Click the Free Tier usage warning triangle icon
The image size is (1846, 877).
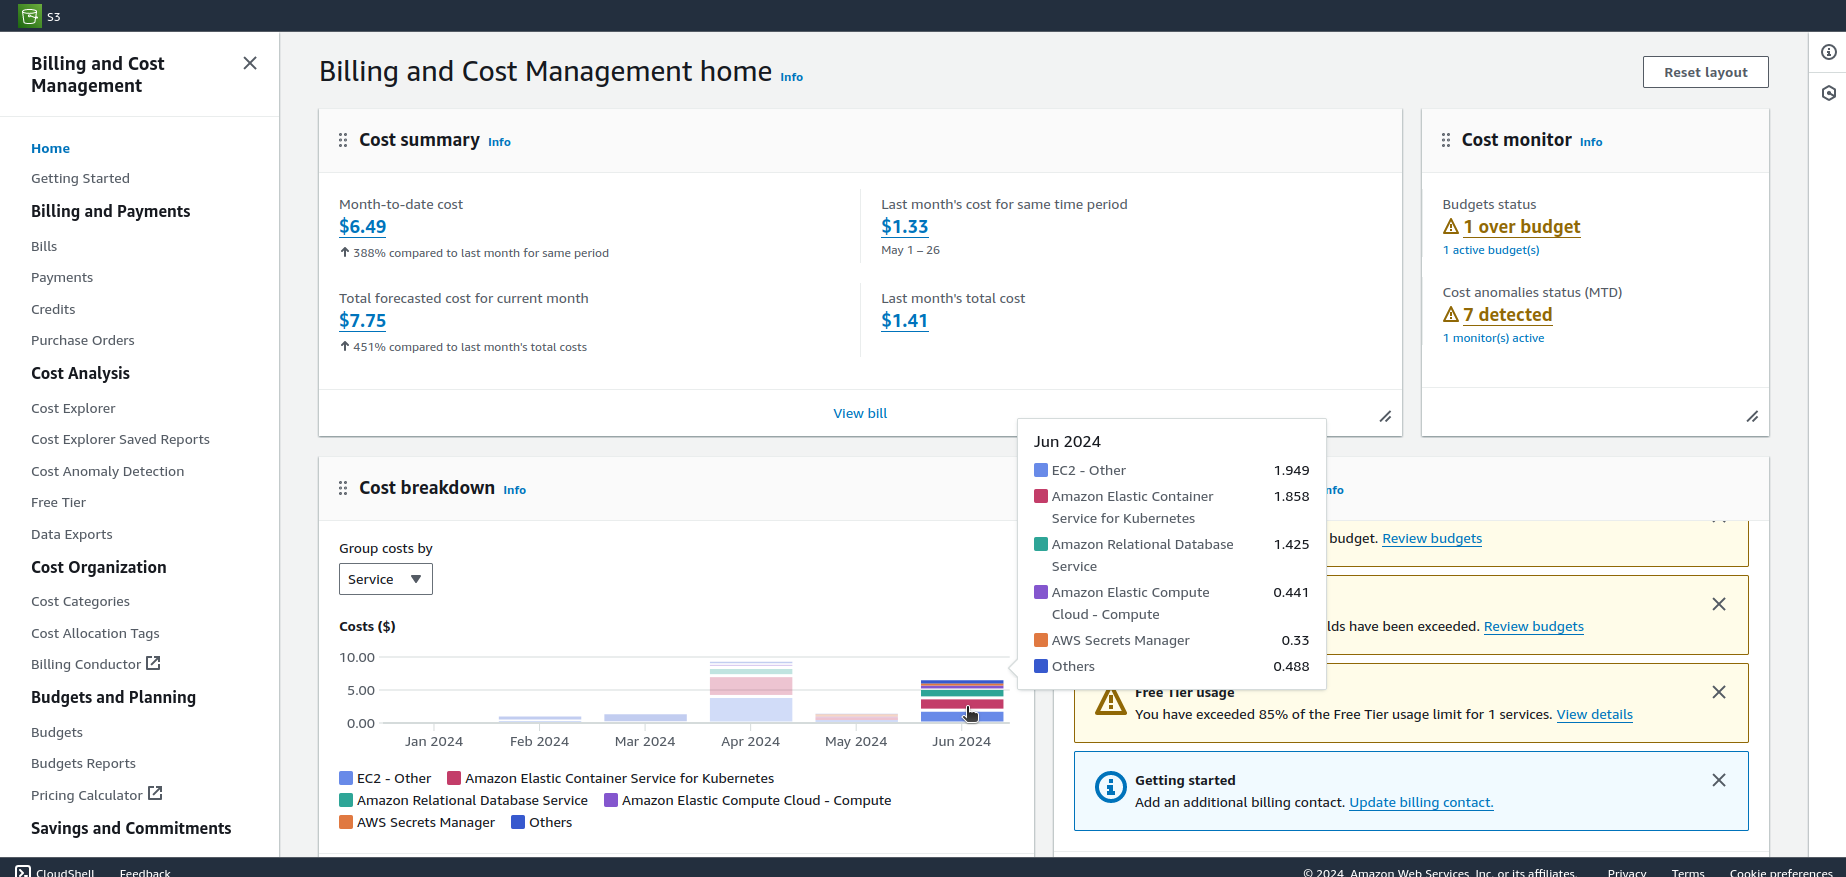1110,702
